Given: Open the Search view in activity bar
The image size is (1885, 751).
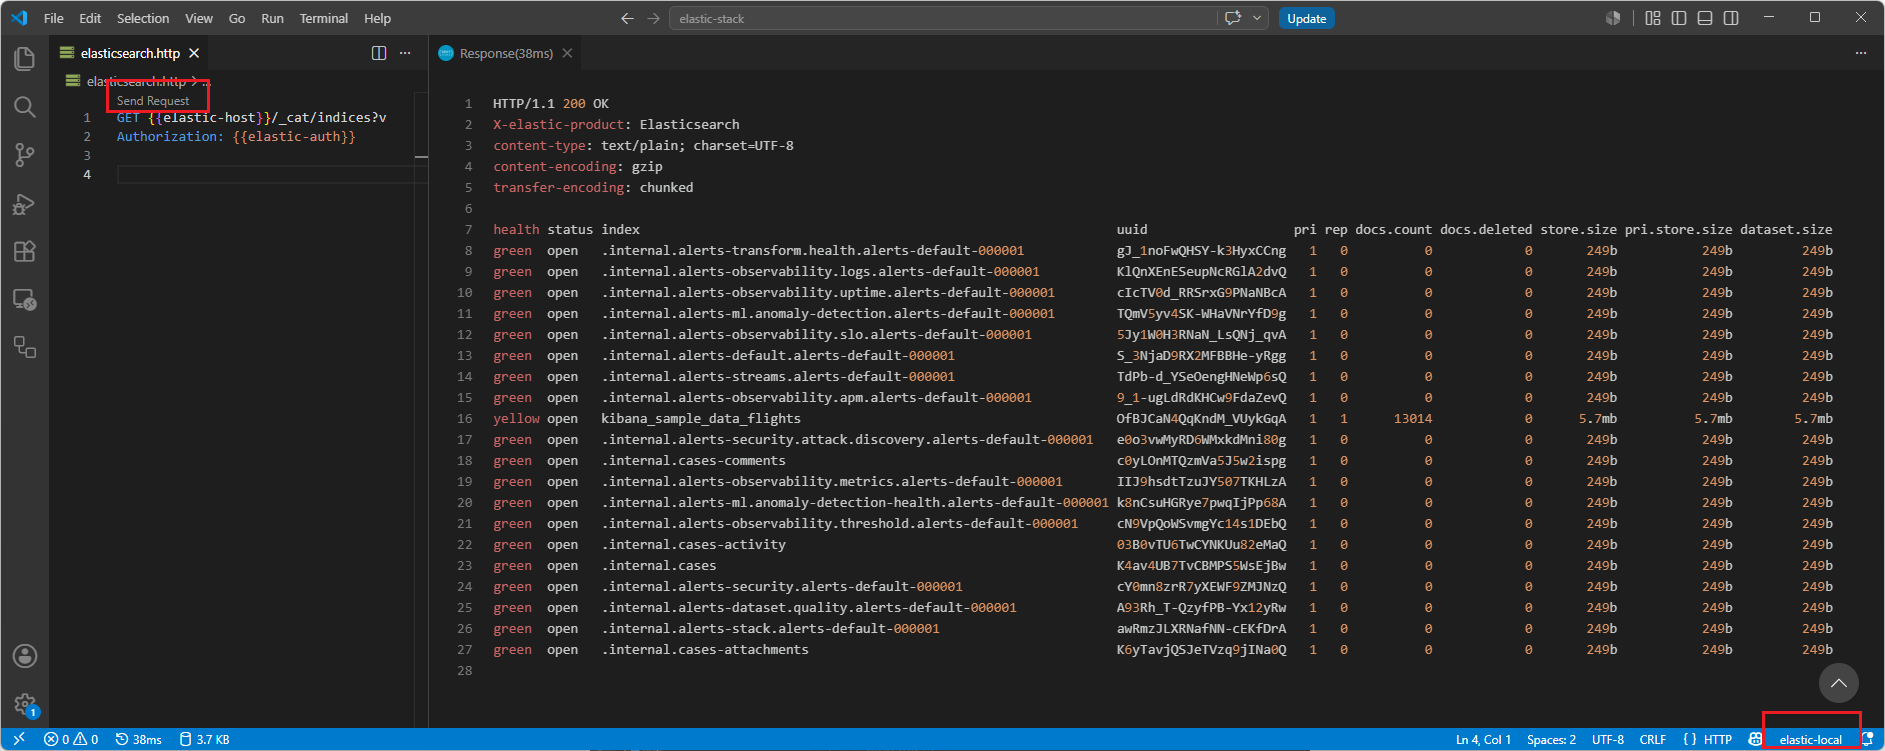Looking at the screenshot, I should coord(25,107).
